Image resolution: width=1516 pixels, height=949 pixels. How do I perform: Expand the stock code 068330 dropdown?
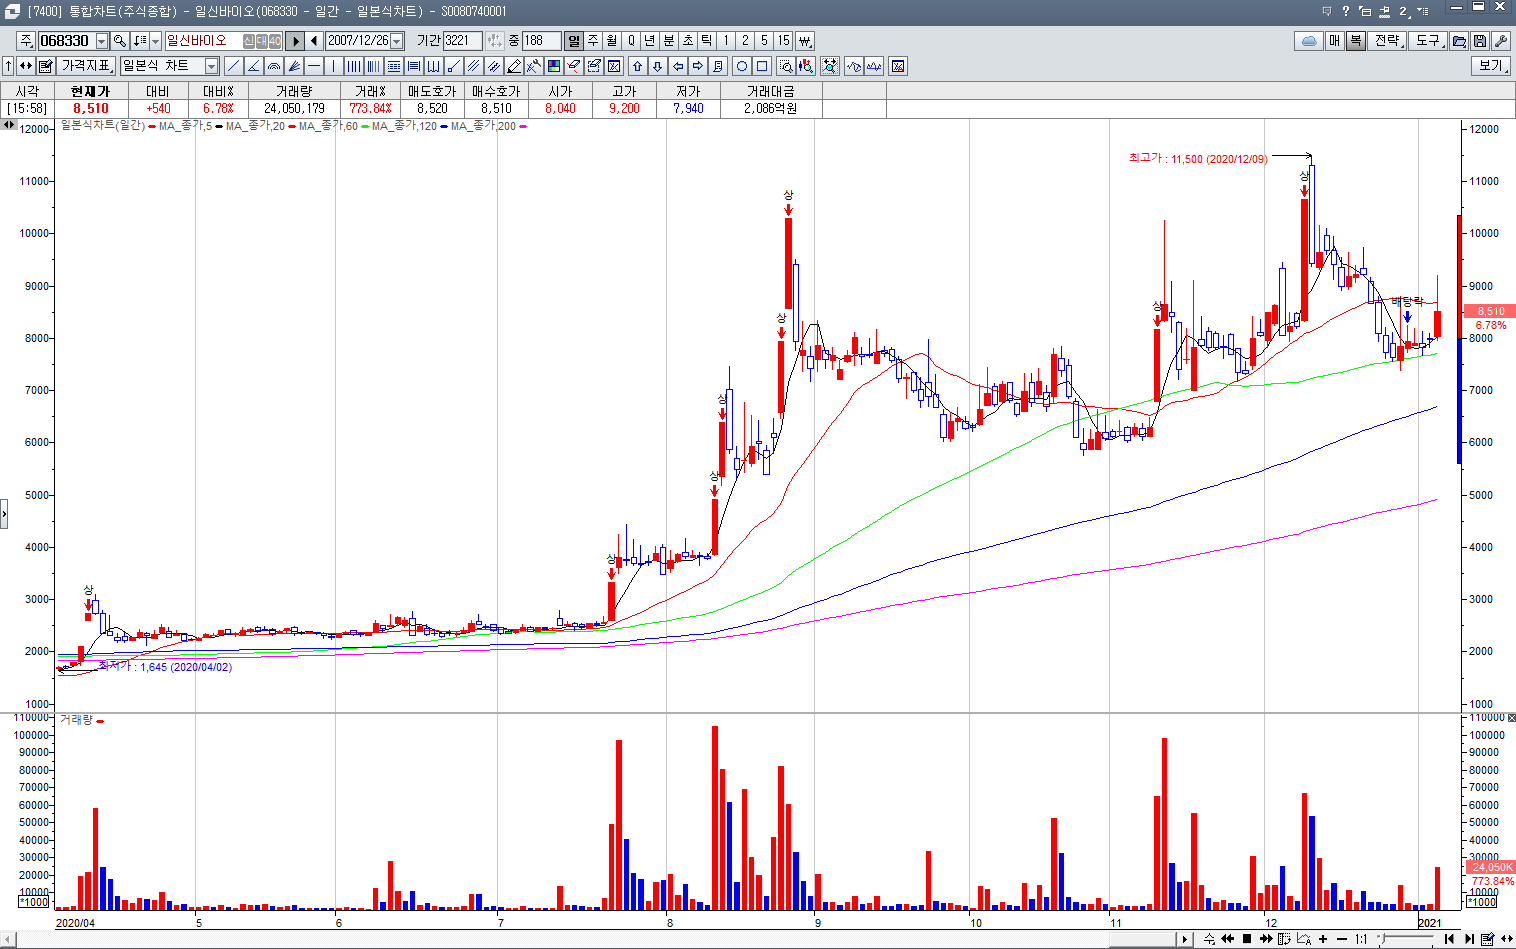point(102,41)
